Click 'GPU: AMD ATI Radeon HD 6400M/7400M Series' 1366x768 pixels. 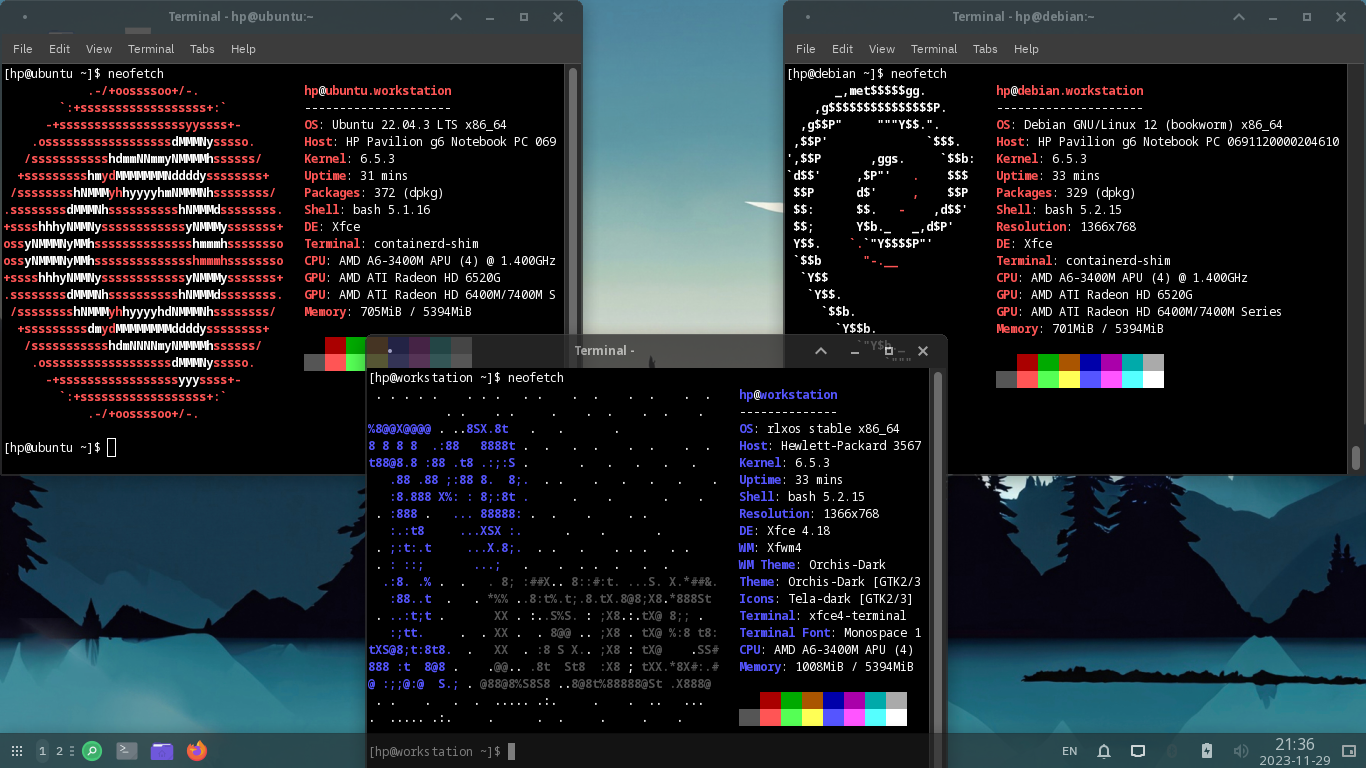click(x=1139, y=312)
